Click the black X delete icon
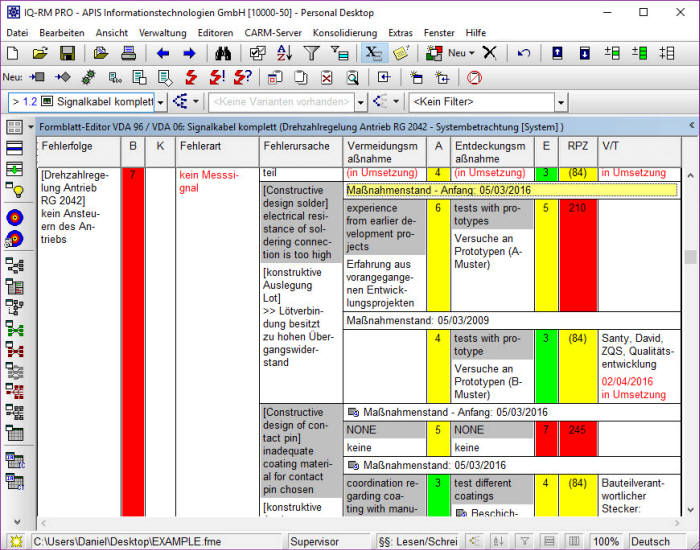Viewport: 700px width, 550px height. 490,53
